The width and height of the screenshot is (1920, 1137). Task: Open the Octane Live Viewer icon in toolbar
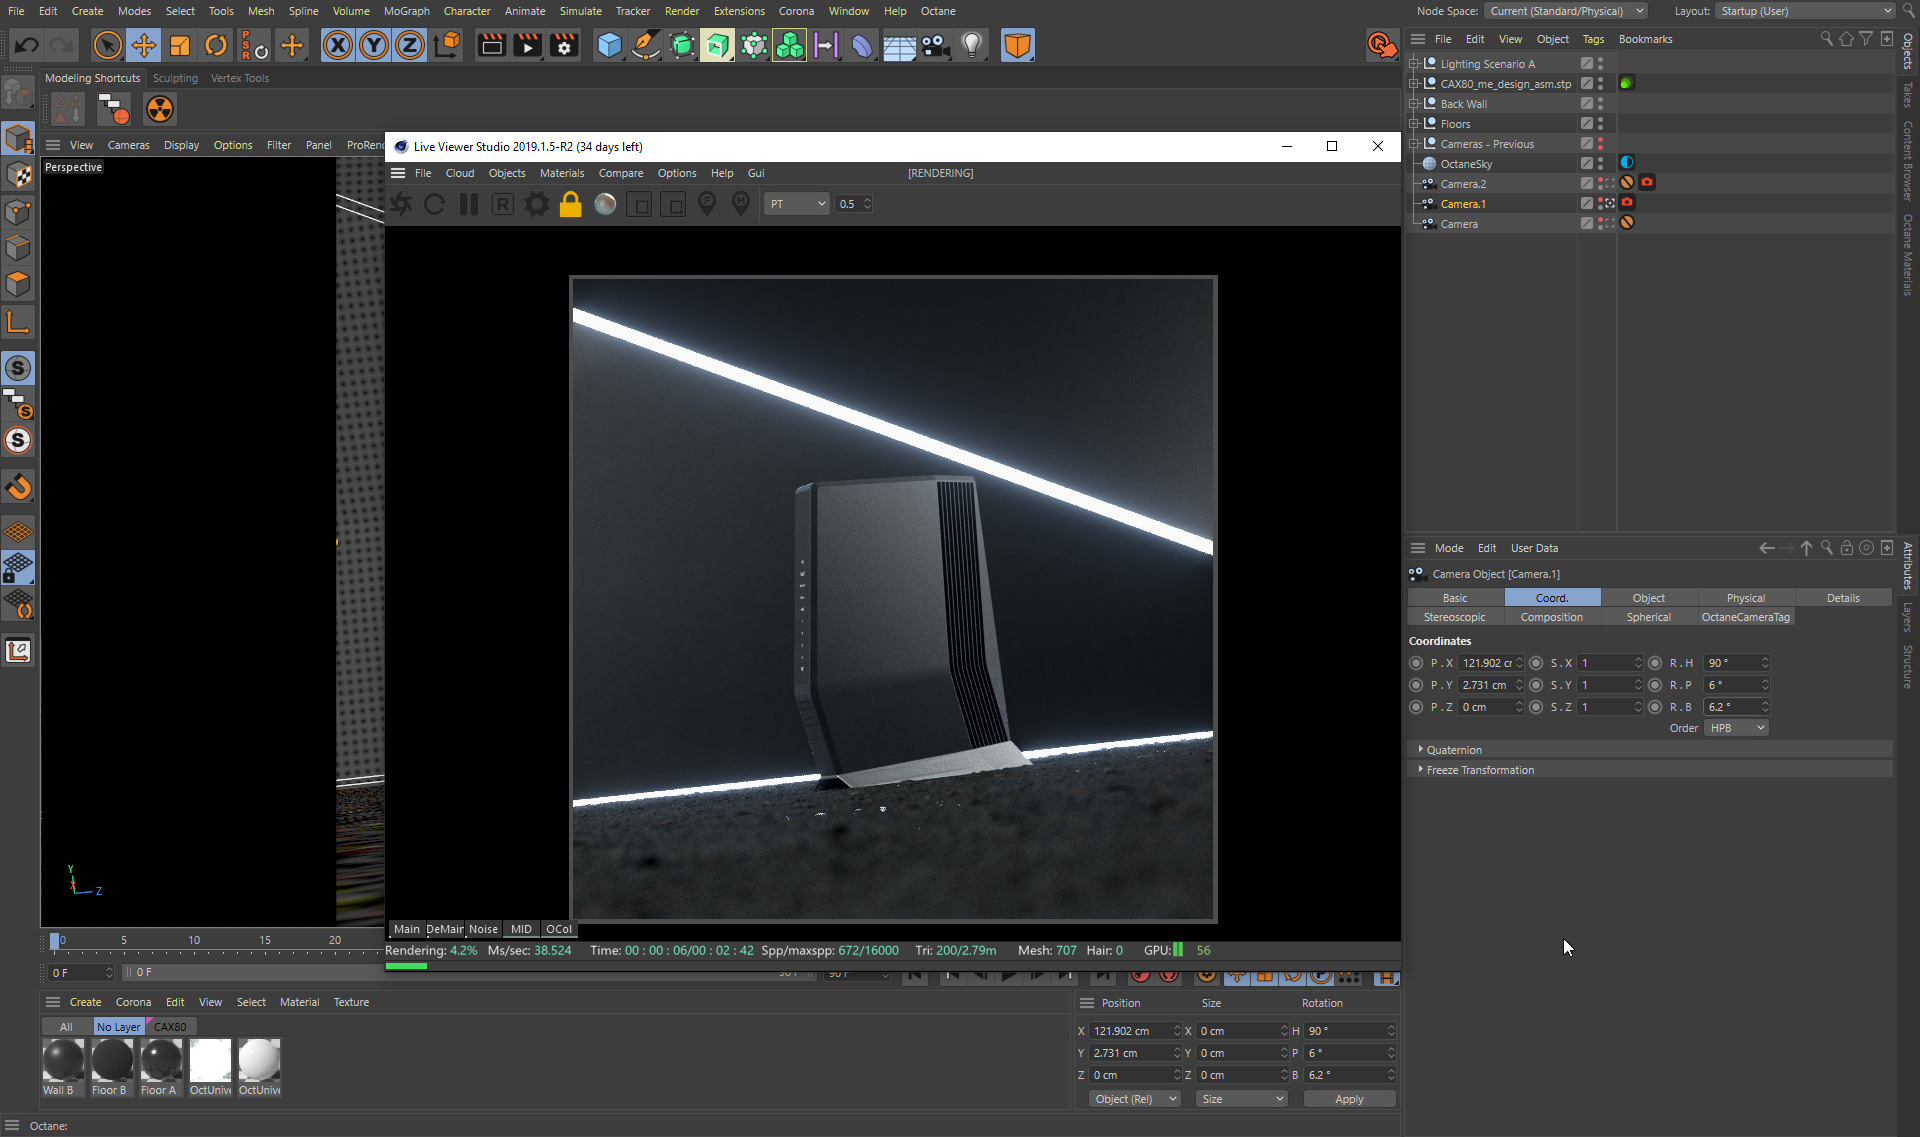(x=1381, y=45)
